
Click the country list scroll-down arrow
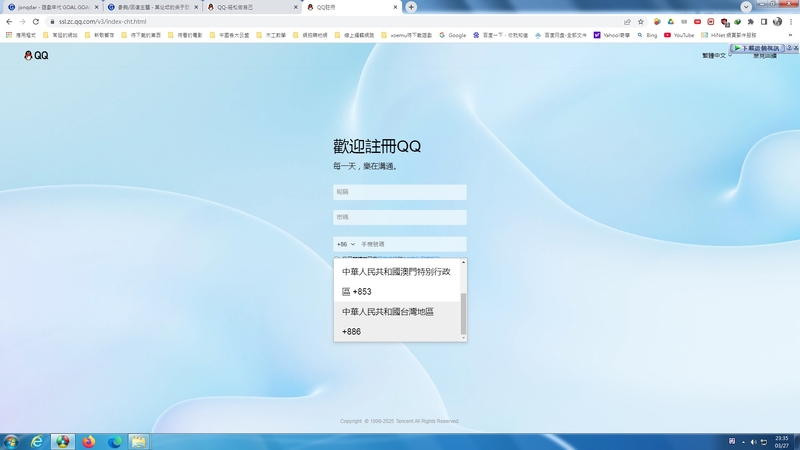pyautogui.click(x=463, y=338)
